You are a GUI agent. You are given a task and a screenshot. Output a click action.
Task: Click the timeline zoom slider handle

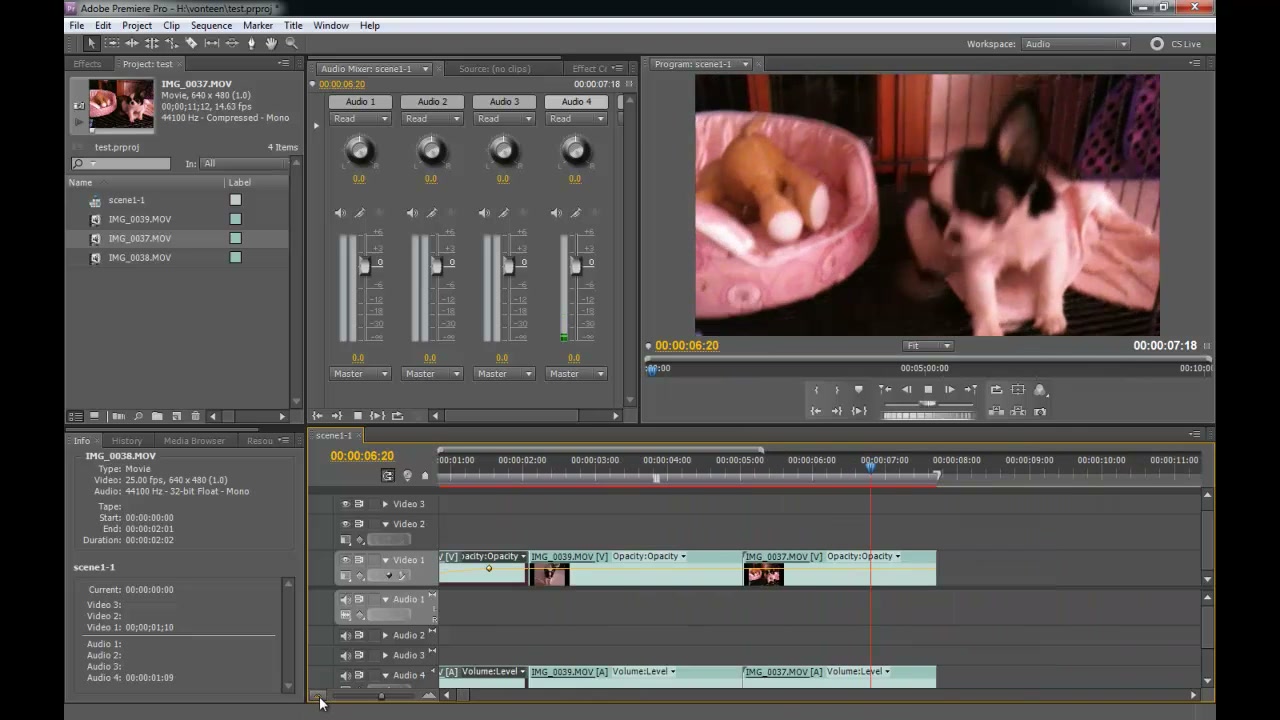coord(381,696)
